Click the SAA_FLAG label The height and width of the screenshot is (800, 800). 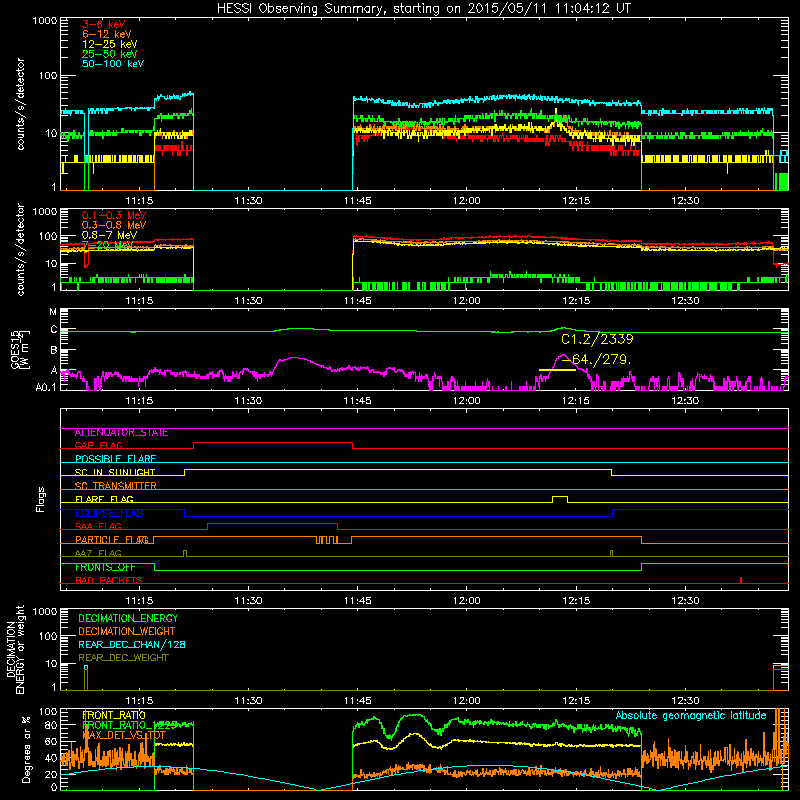(98, 526)
